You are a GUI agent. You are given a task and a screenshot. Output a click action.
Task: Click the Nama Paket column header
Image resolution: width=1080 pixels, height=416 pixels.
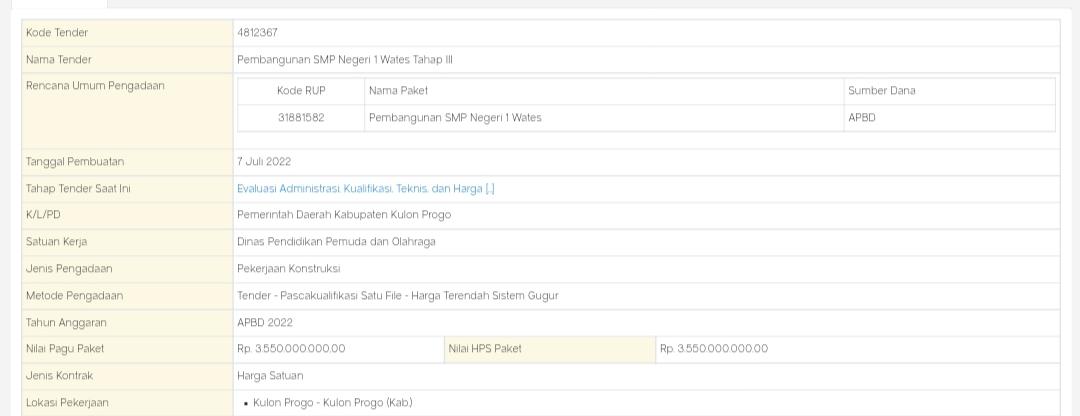point(398,91)
